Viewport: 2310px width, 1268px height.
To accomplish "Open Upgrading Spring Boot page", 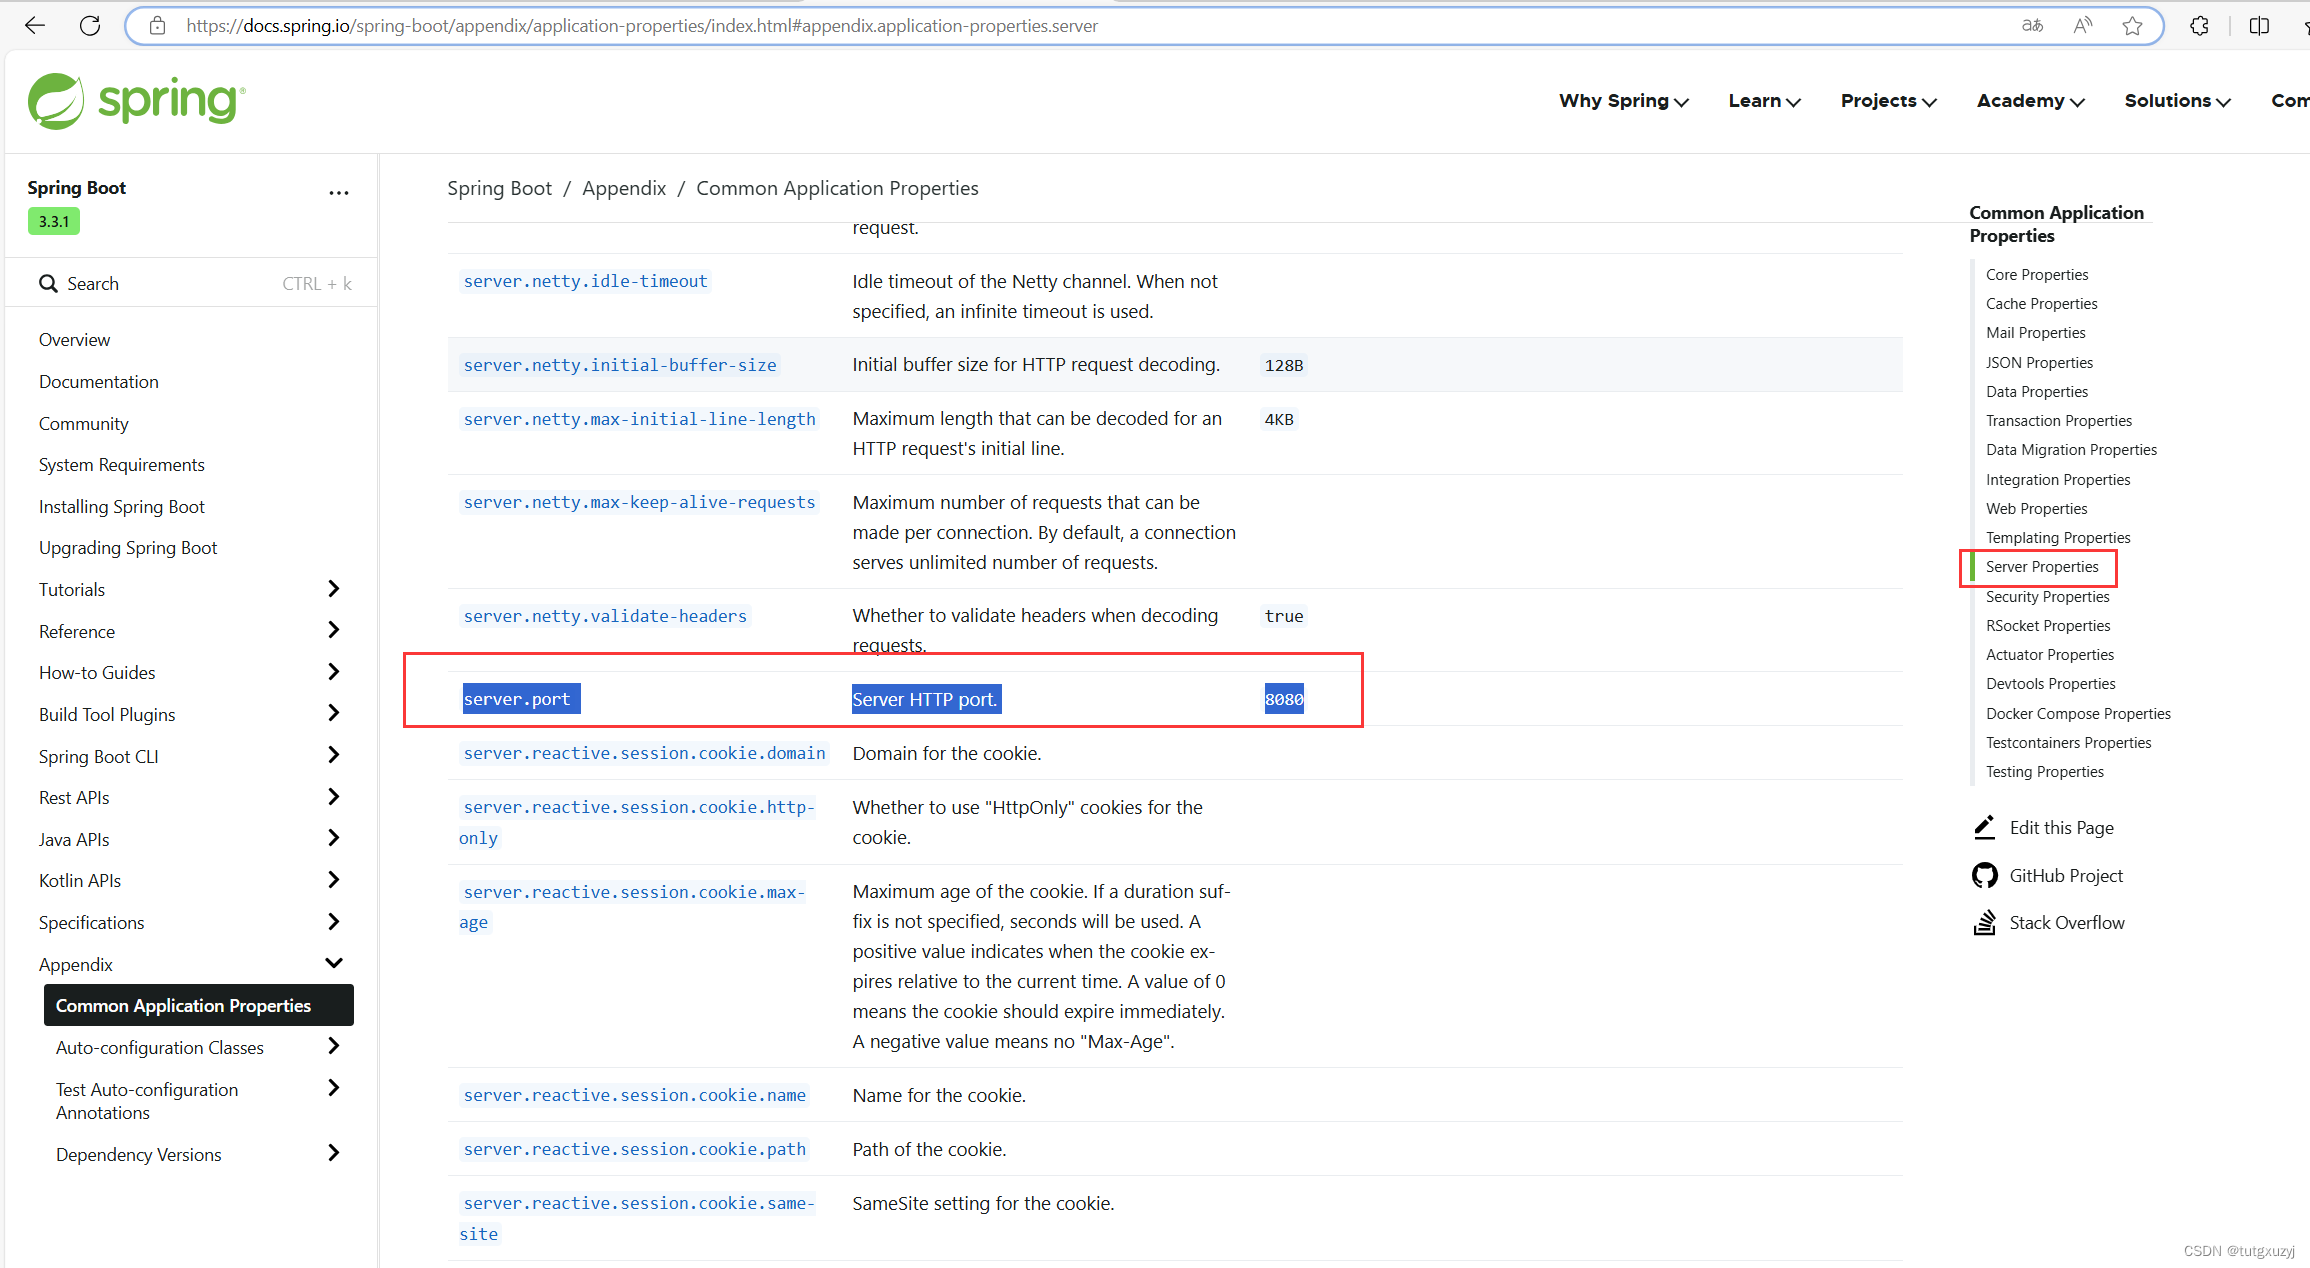I will [128, 548].
